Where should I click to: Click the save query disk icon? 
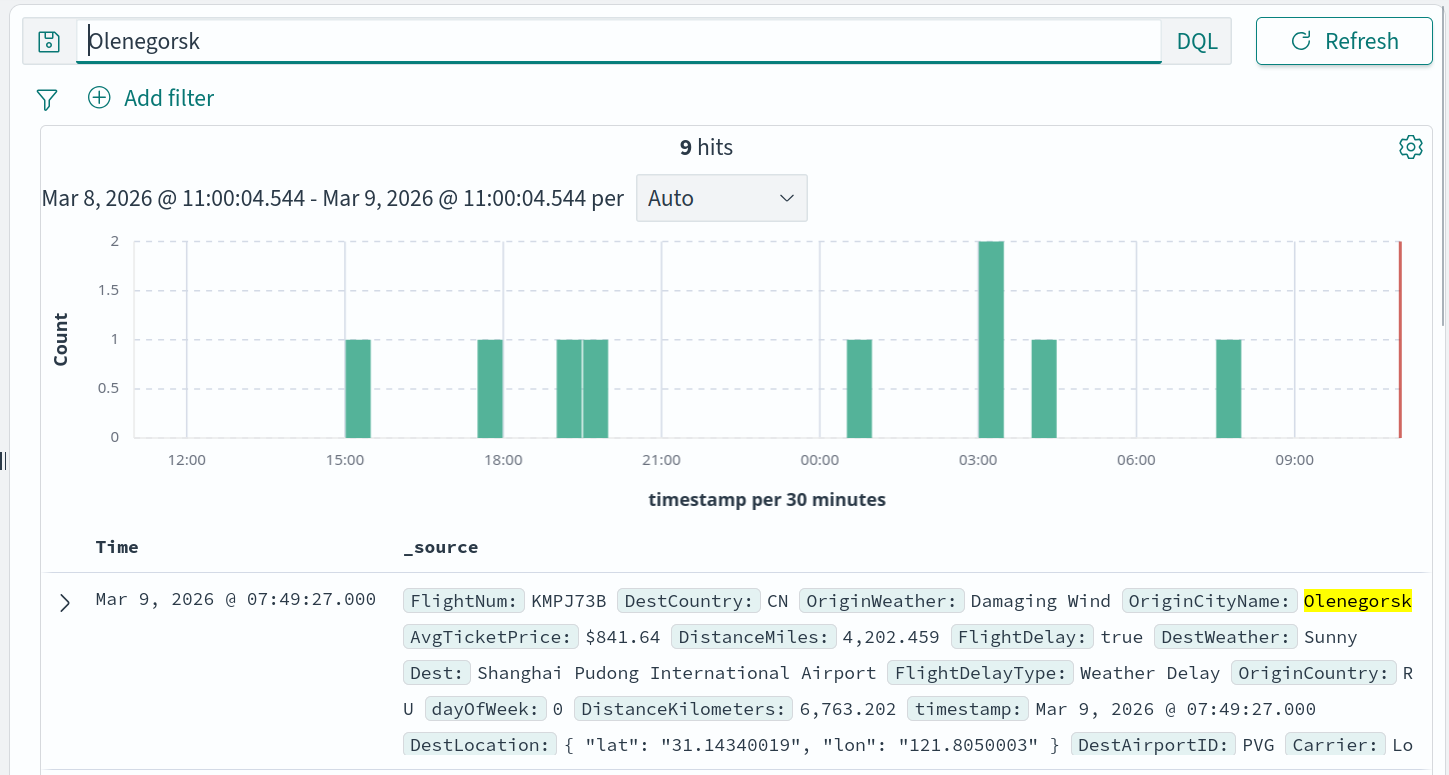click(x=49, y=41)
